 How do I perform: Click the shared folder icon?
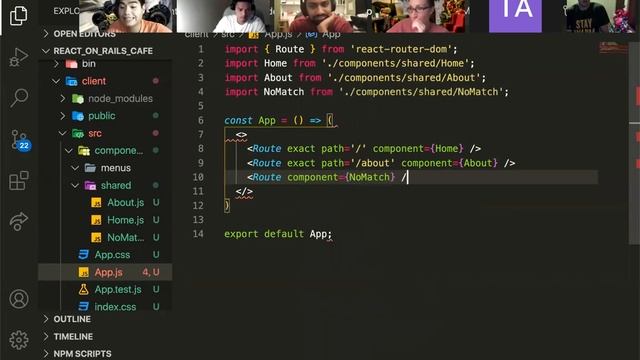click(90, 185)
